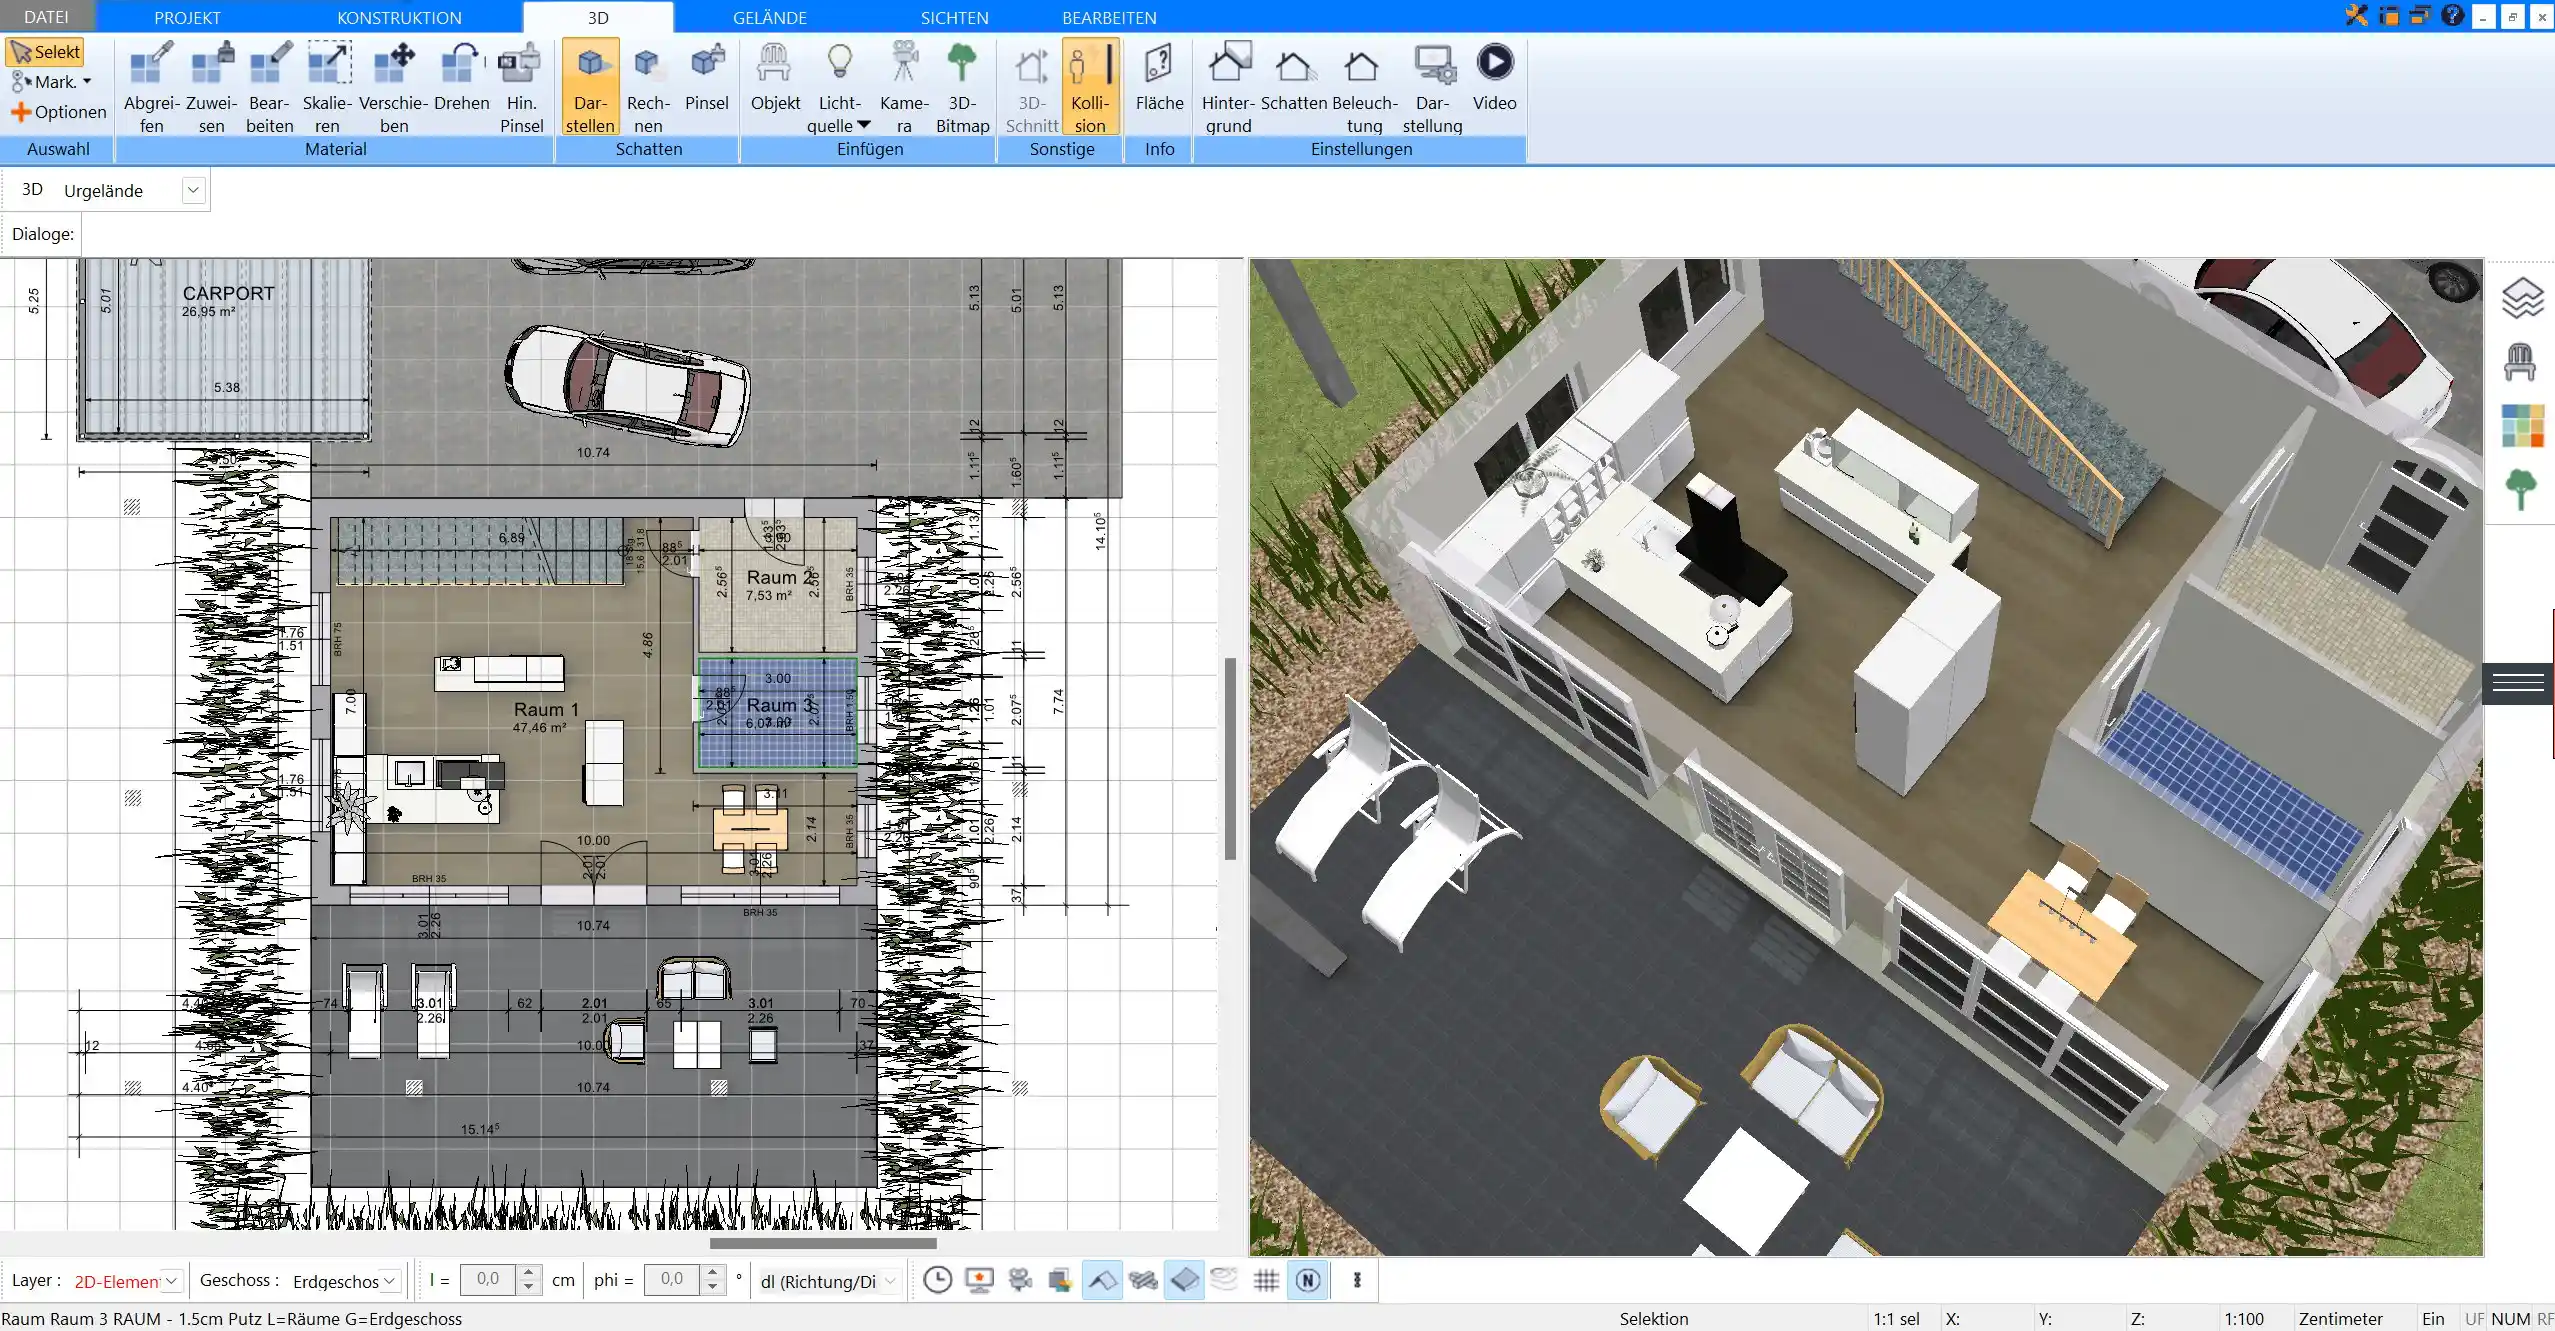Image resolution: width=2555 pixels, height=1331 pixels.
Task: Switch to the BEARBEITEN tab
Action: pyautogui.click(x=1109, y=17)
